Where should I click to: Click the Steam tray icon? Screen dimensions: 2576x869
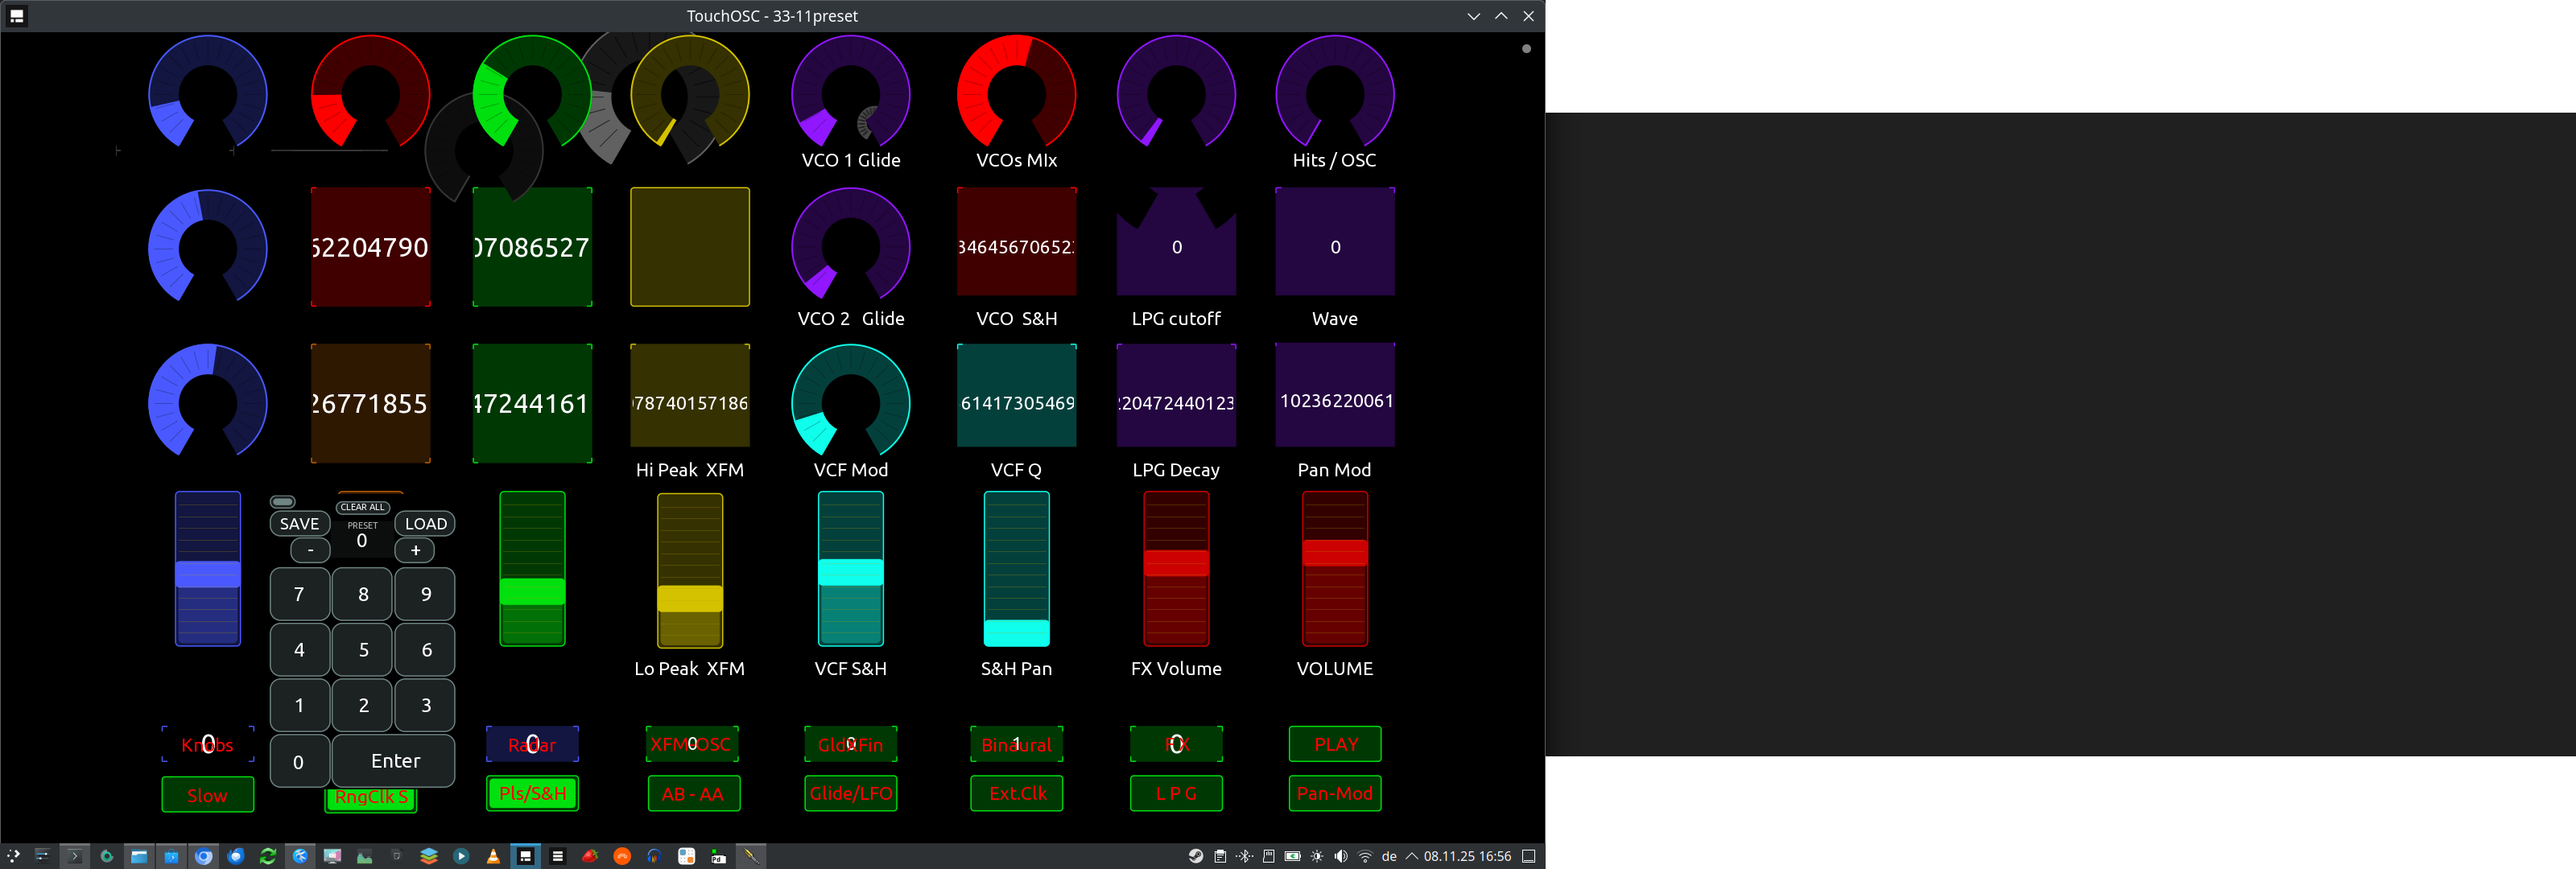1196,856
